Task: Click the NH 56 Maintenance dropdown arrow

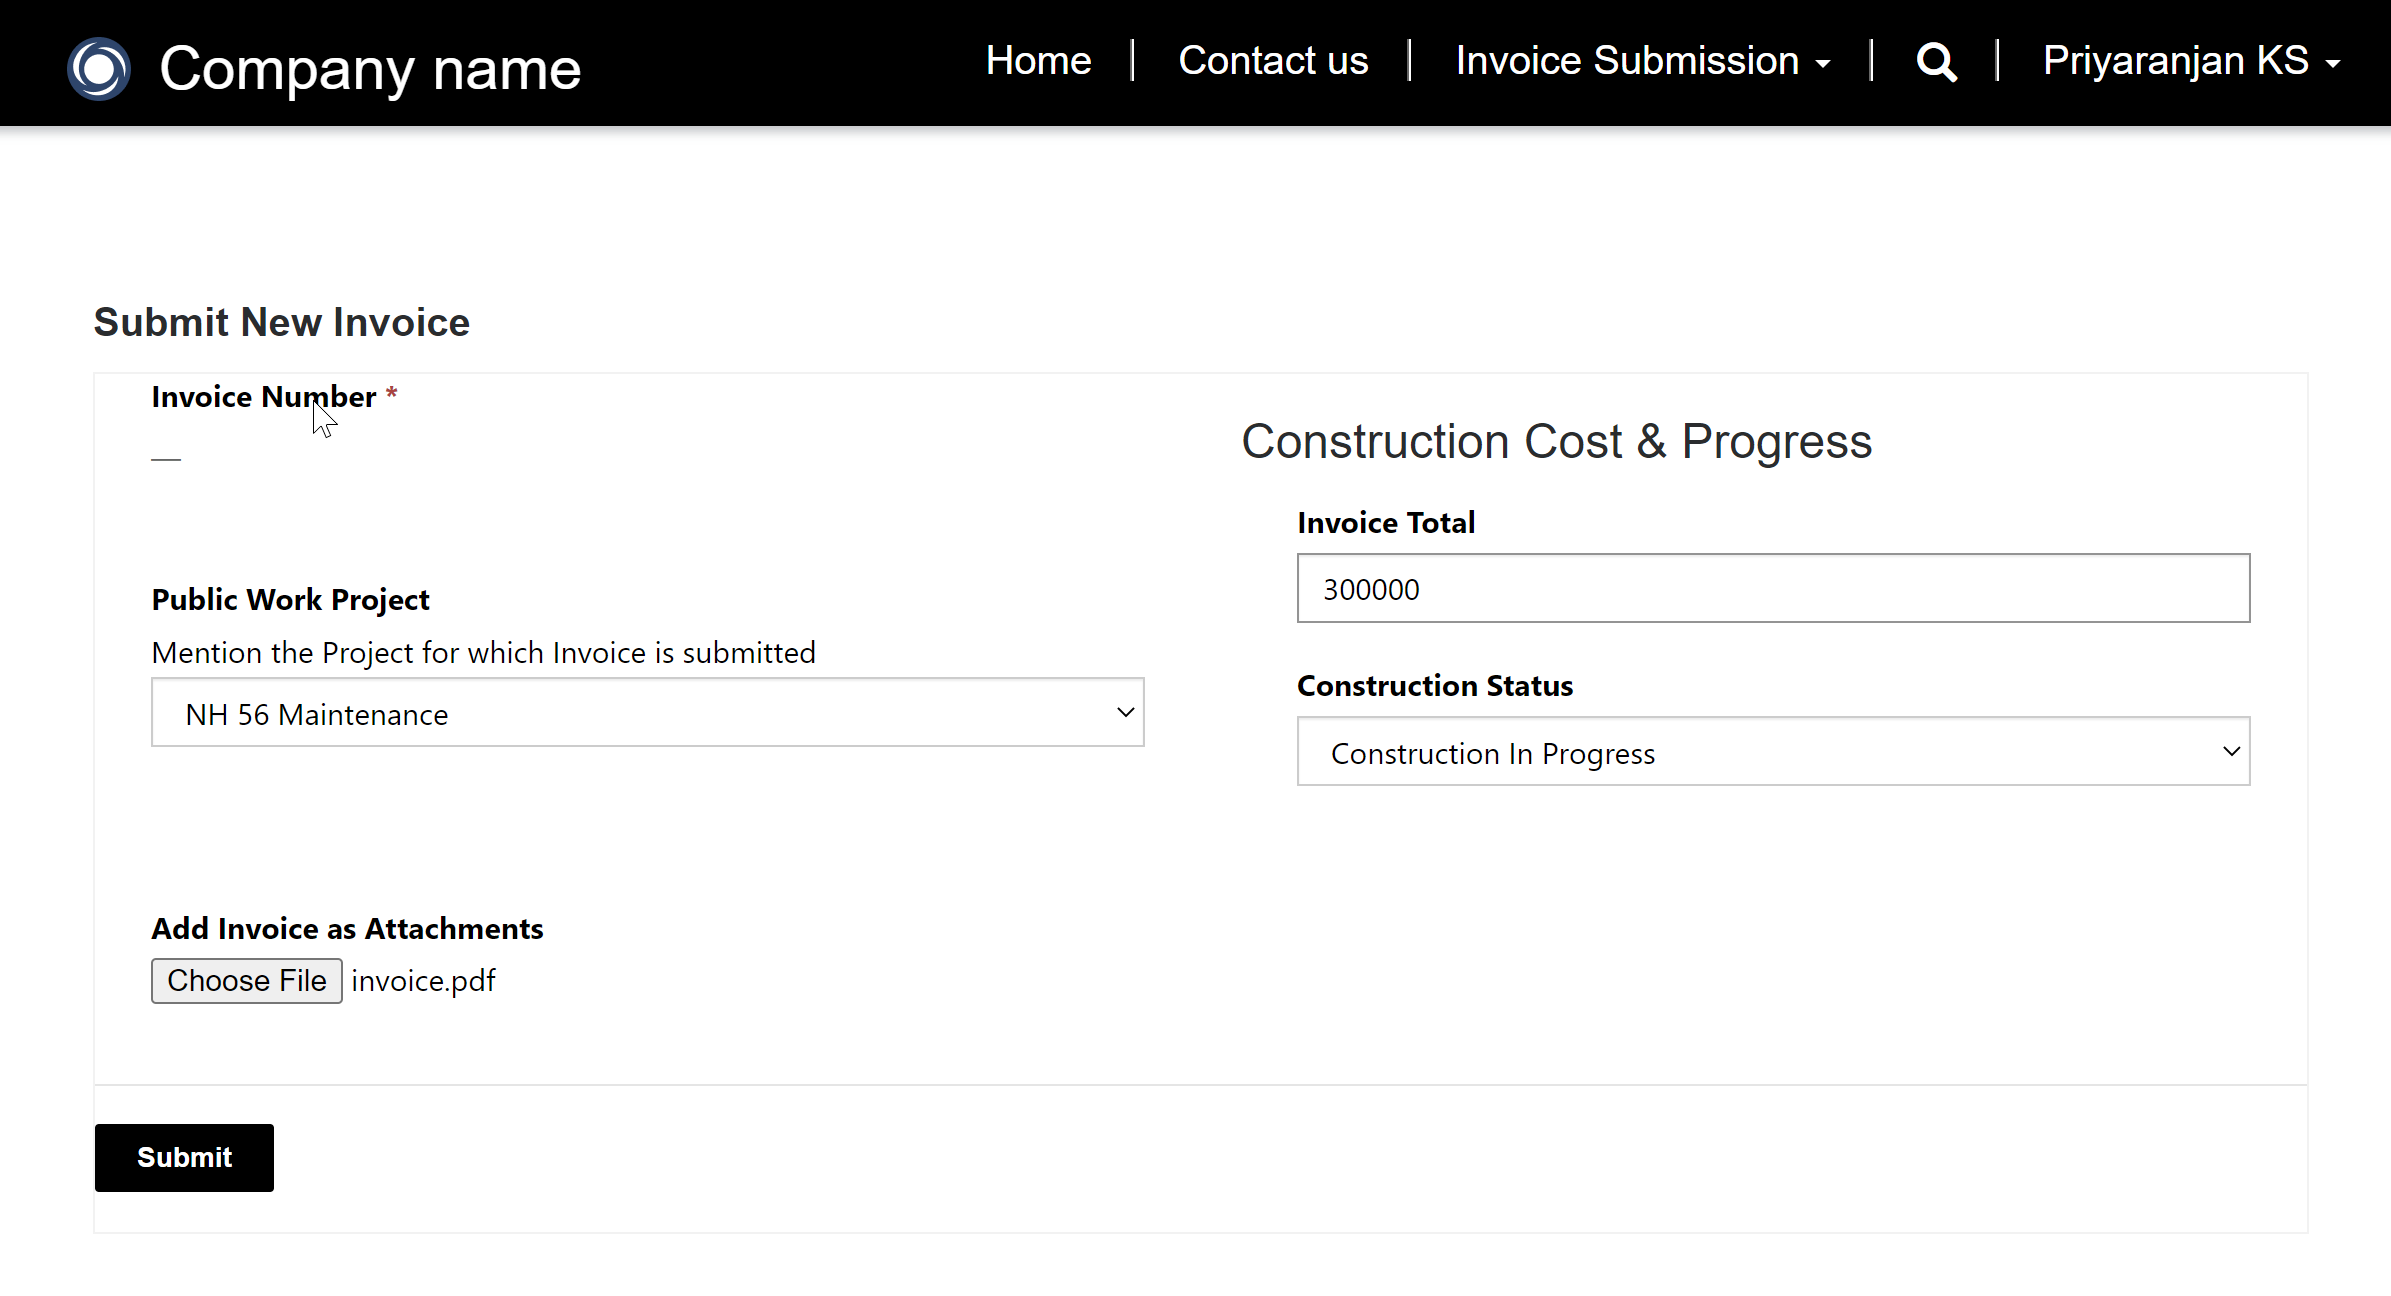Action: (x=1125, y=713)
